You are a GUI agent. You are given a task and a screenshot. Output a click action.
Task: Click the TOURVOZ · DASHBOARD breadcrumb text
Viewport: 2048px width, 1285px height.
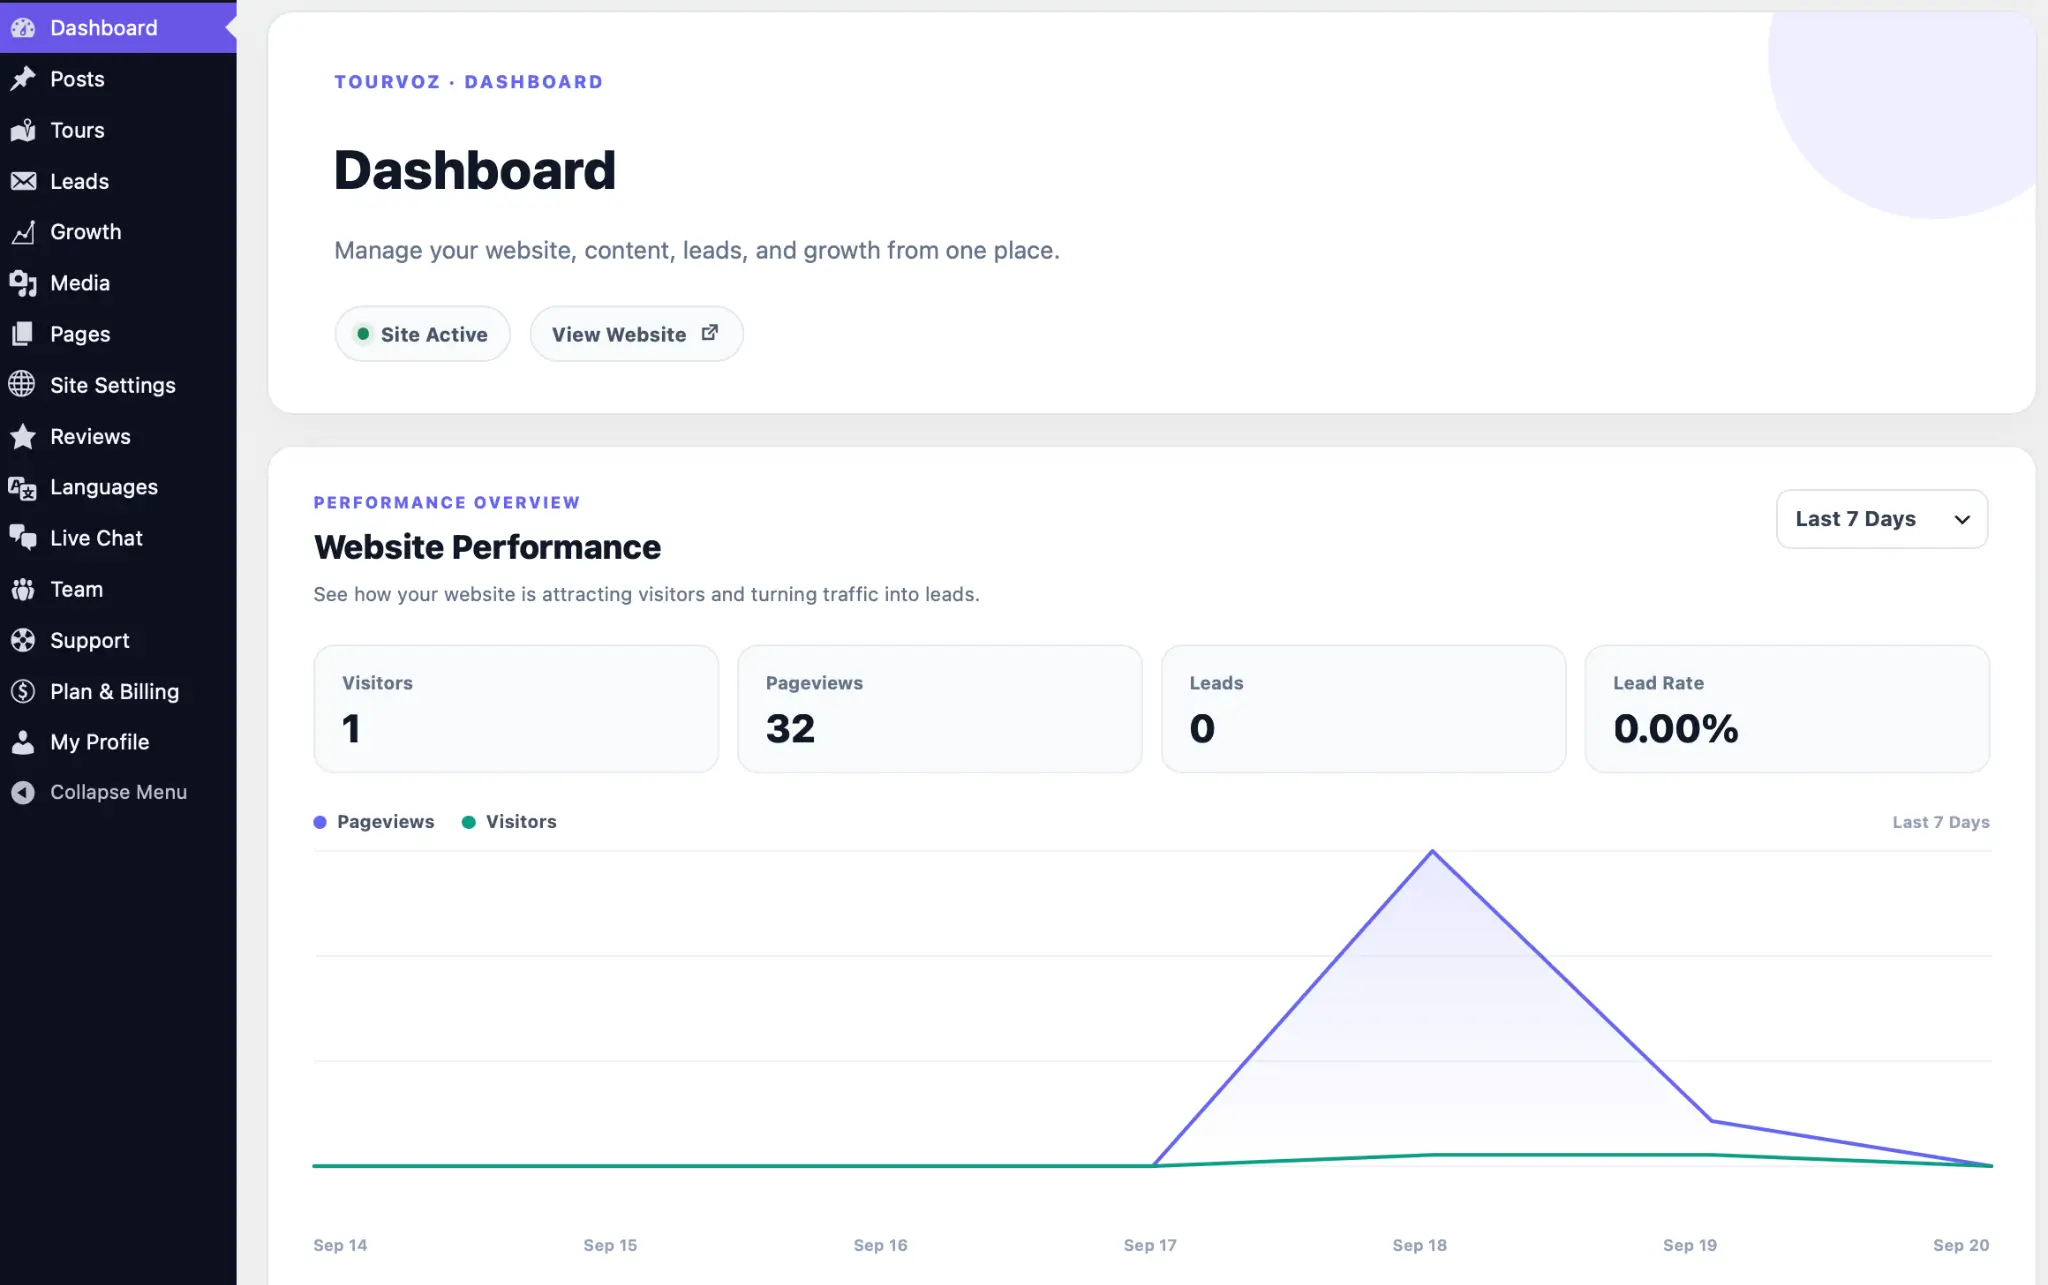tap(468, 82)
